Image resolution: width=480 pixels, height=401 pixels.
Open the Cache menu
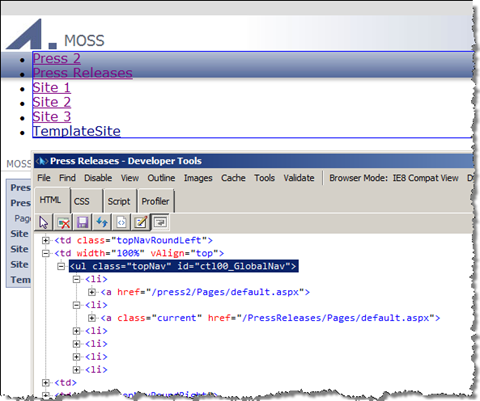[233, 178]
